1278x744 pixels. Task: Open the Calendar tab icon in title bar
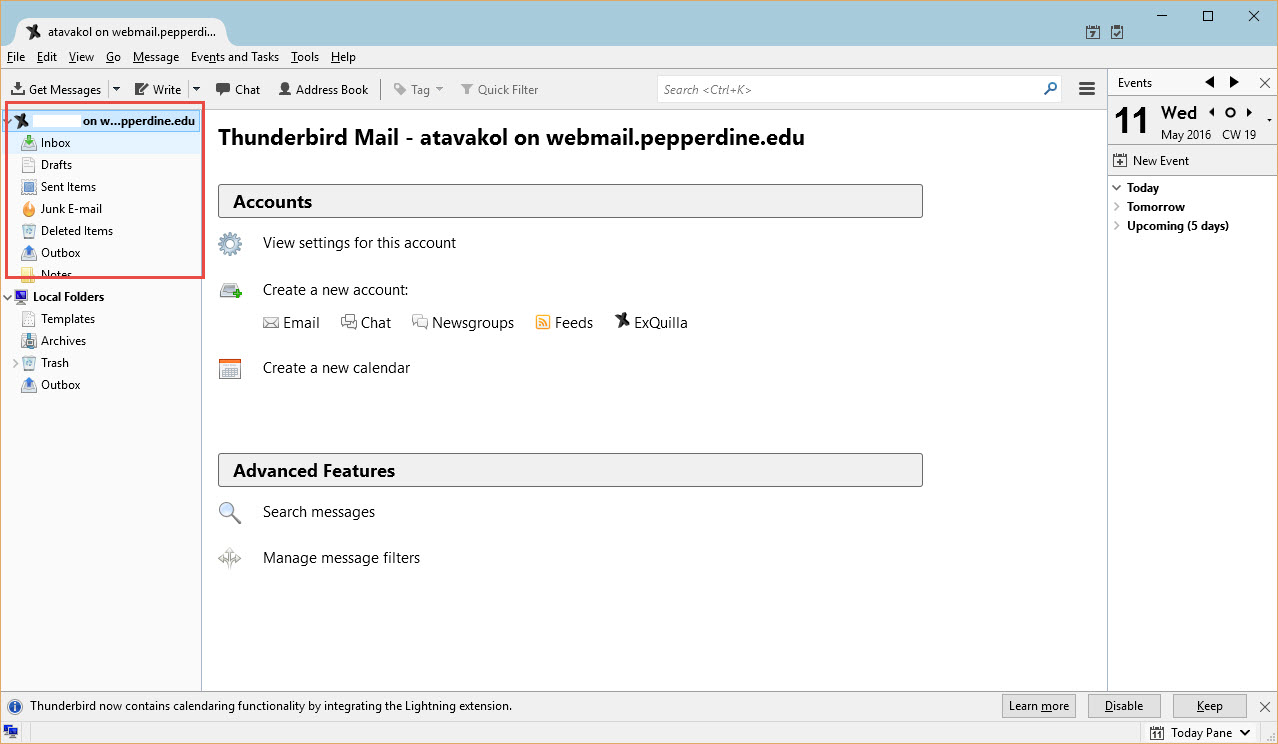(1093, 32)
